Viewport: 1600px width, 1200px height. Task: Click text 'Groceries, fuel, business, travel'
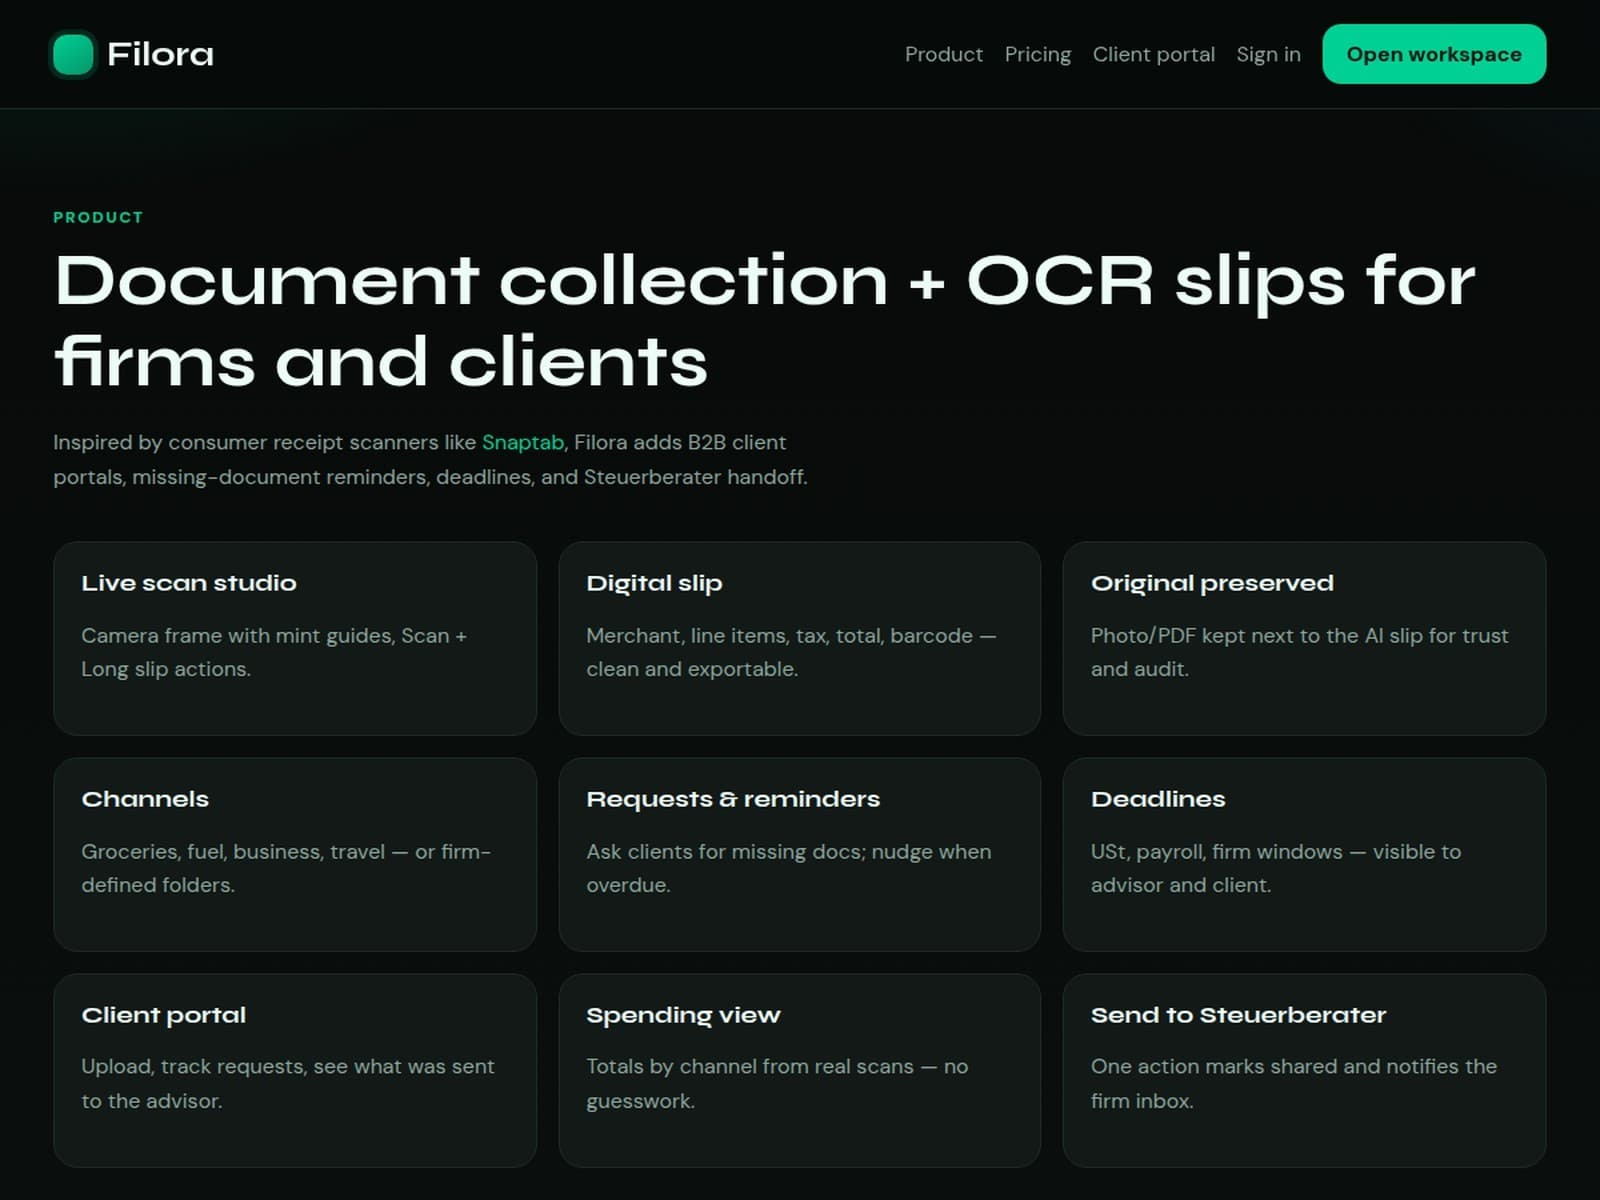(x=233, y=852)
